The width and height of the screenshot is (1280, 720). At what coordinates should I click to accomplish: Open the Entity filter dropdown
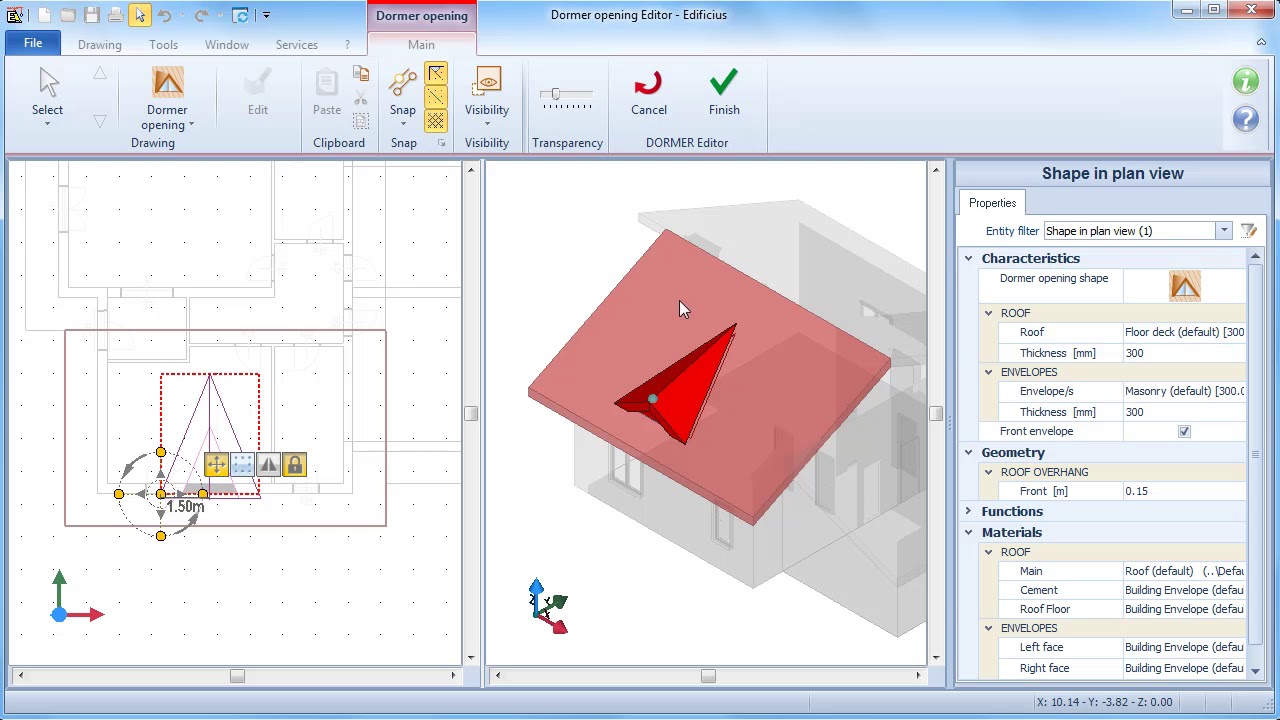coord(1224,231)
